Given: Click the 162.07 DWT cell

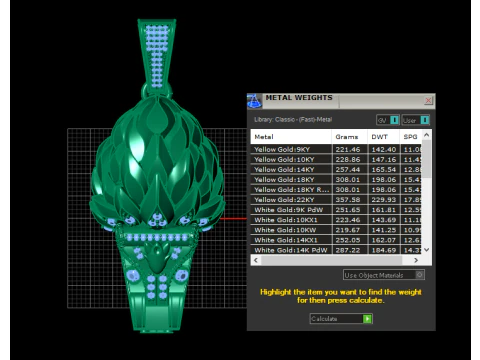Looking at the screenshot, I should point(384,240).
